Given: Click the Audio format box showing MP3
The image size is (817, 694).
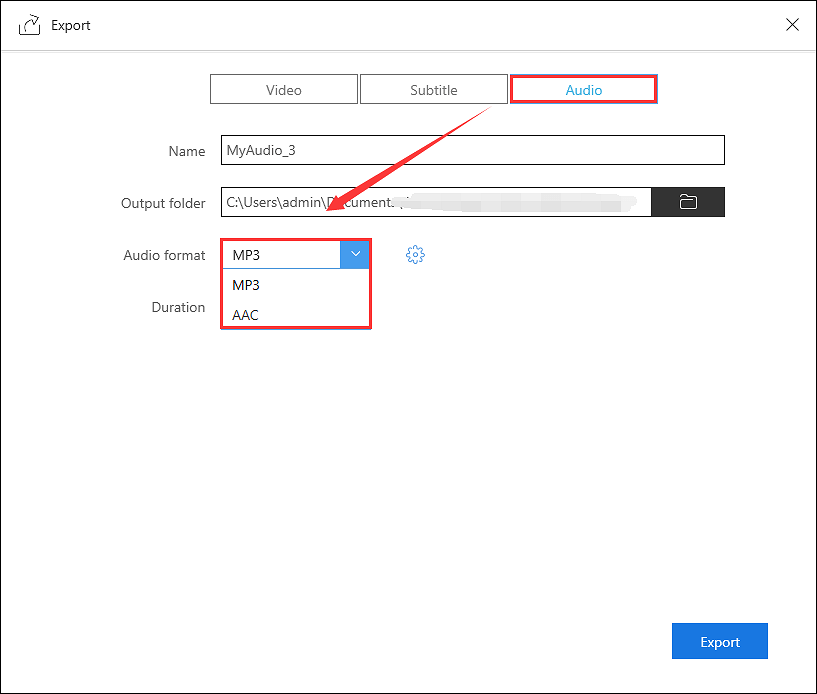Looking at the screenshot, I should coord(281,255).
